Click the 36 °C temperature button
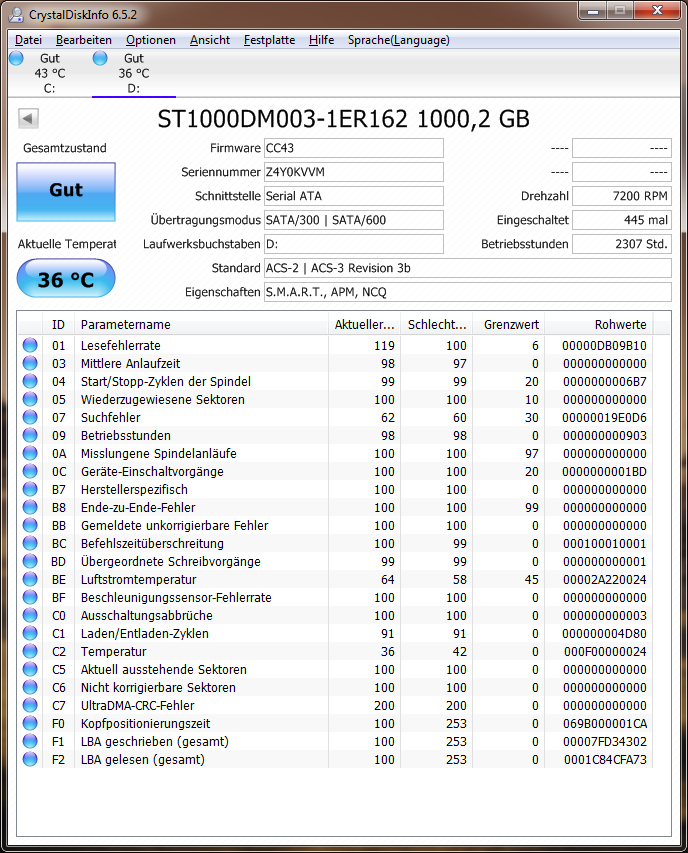This screenshot has width=688, height=853. (66, 278)
